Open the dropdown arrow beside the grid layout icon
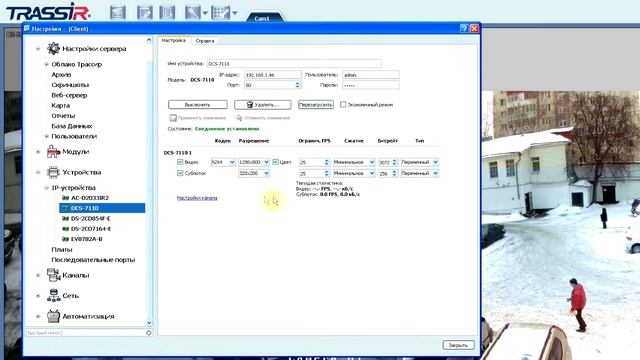Screen dimensions: 640x360 [235, 13]
